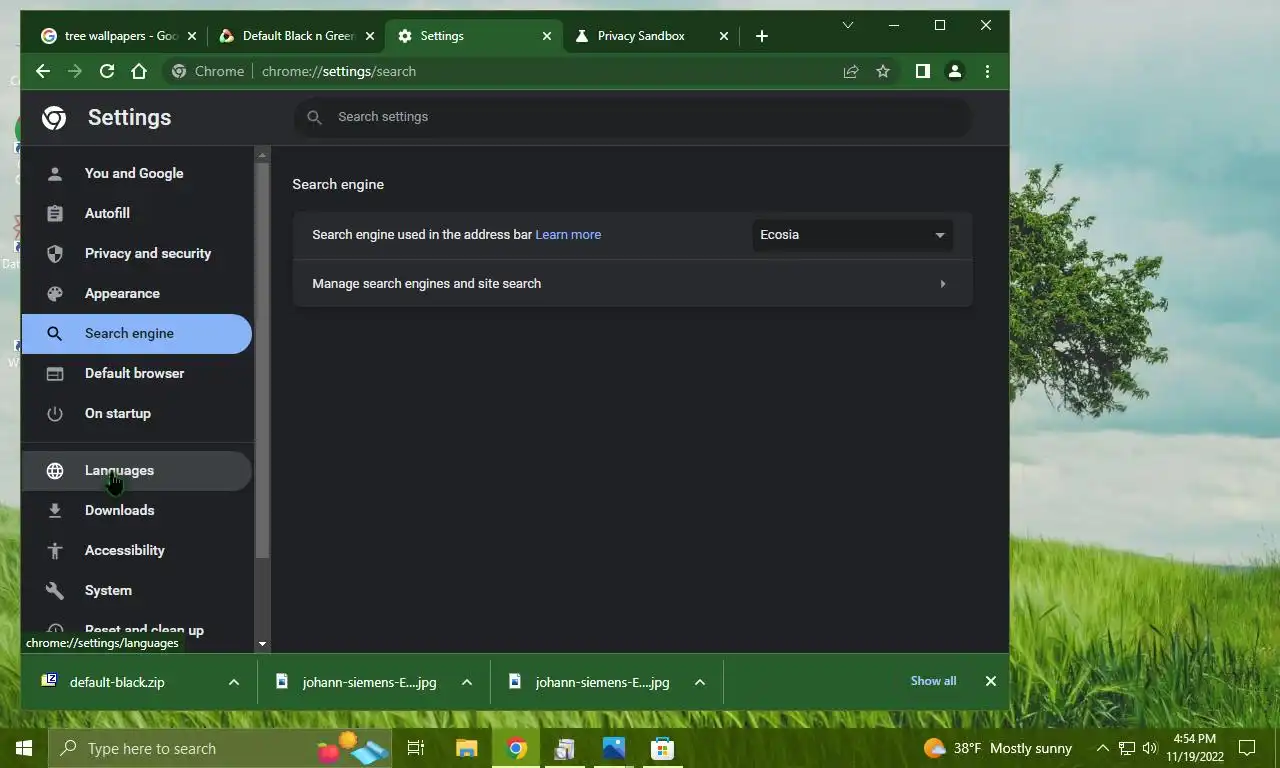Click the address bar URL

[x=339, y=71]
